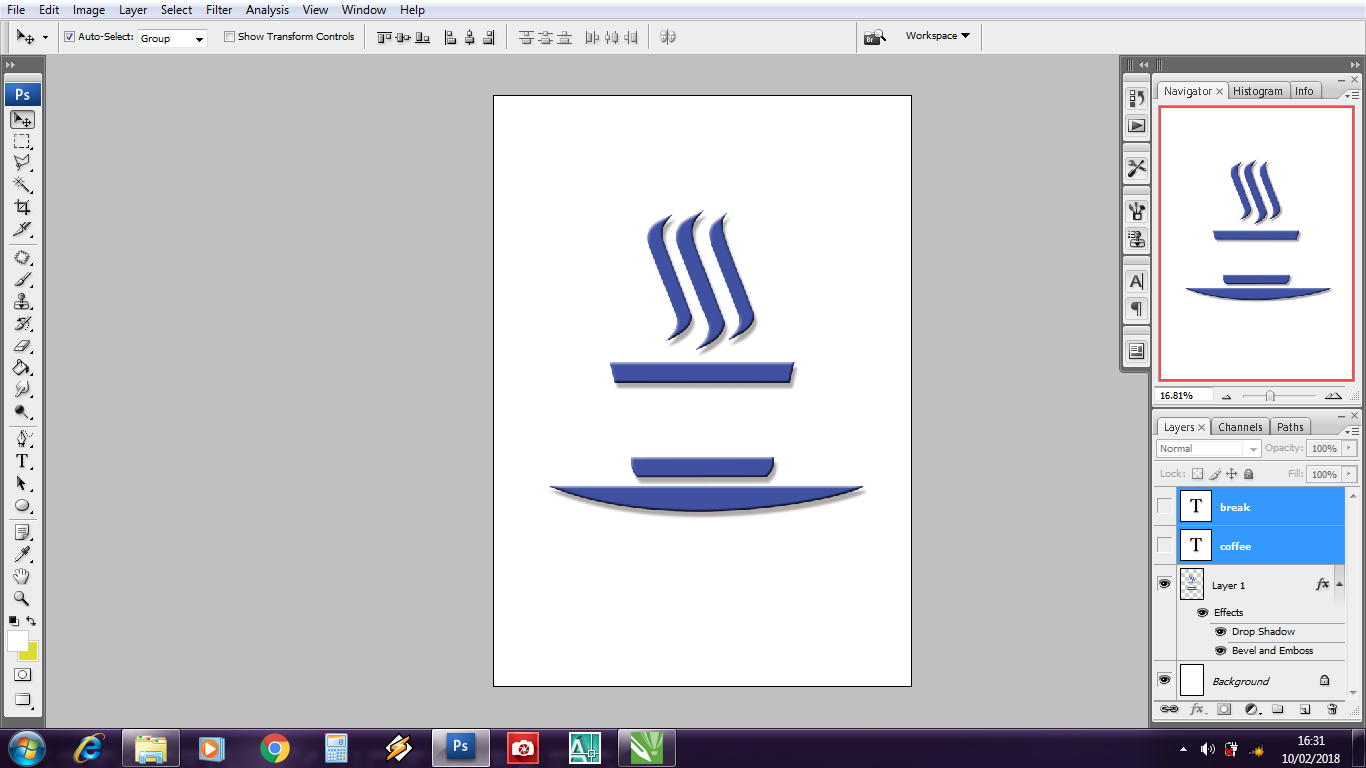The width and height of the screenshot is (1366, 768).
Task: Open the Layer menu
Action: pos(133,10)
